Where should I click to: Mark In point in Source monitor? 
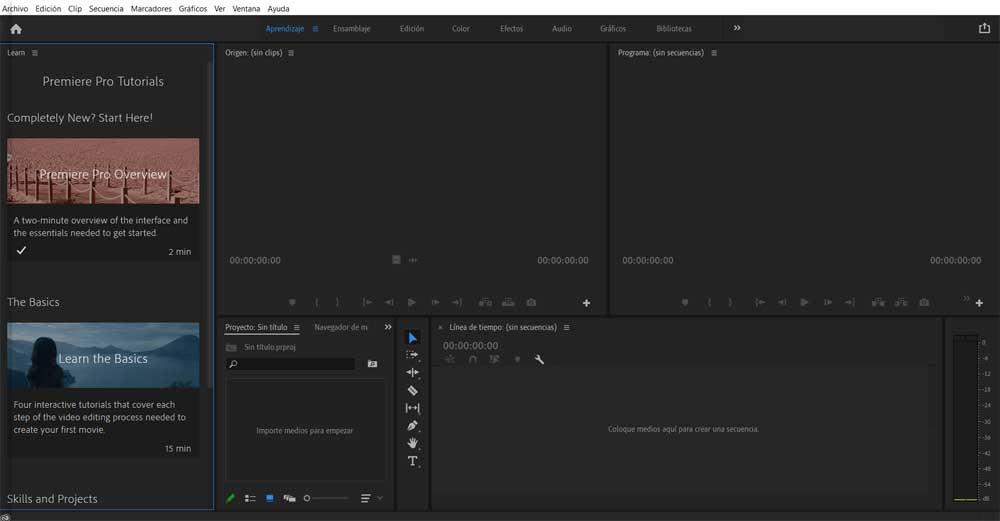click(x=316, y=302)
